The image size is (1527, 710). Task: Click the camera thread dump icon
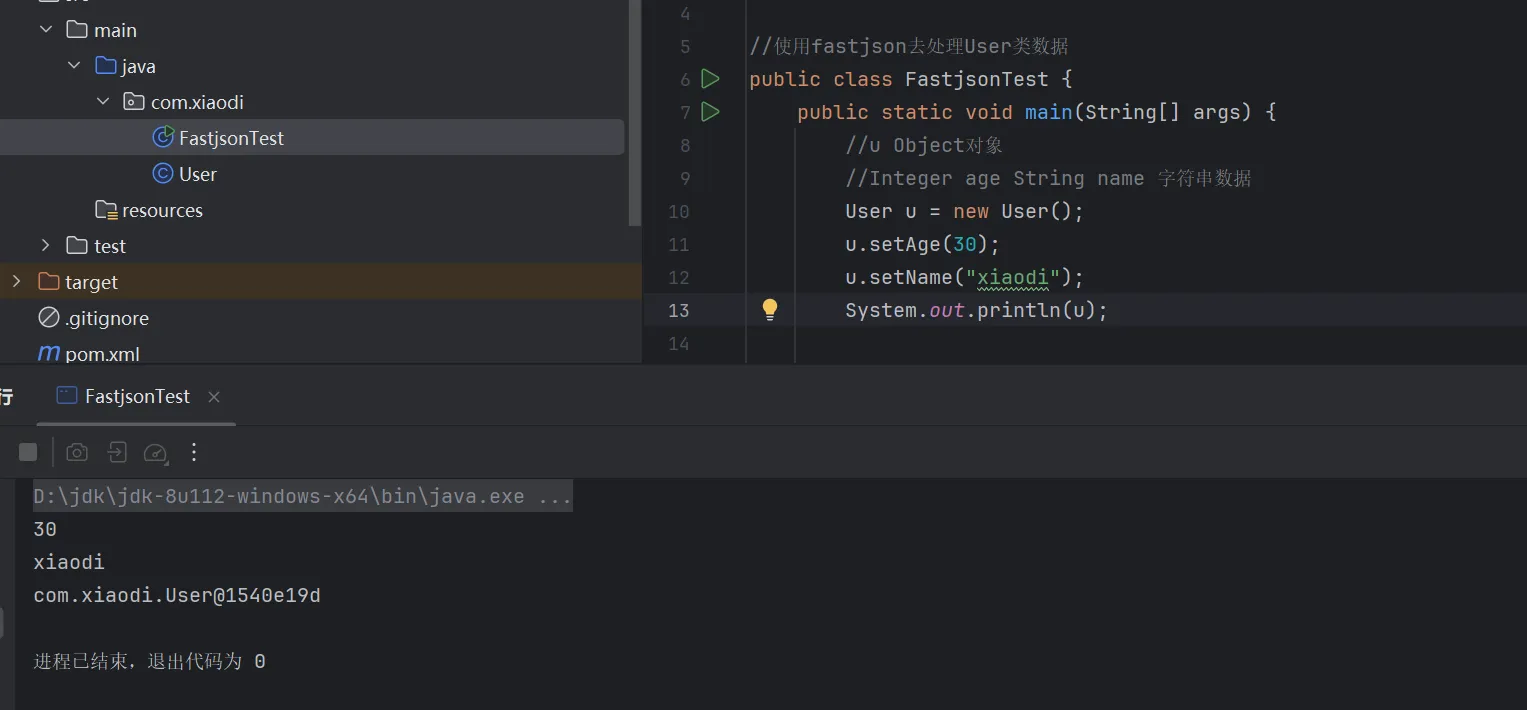pos(77,452)
